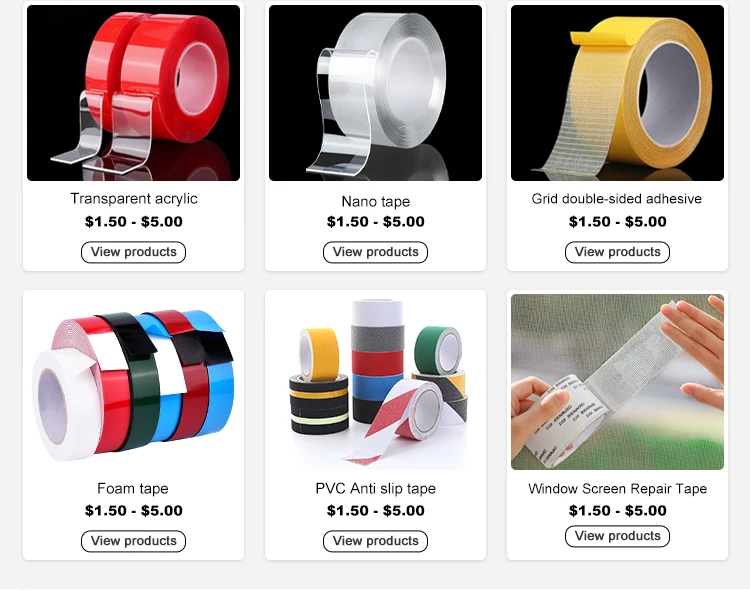Click the Foam tape title
Viewport: 750px width, 590px height.
click(x=133, y=489)
